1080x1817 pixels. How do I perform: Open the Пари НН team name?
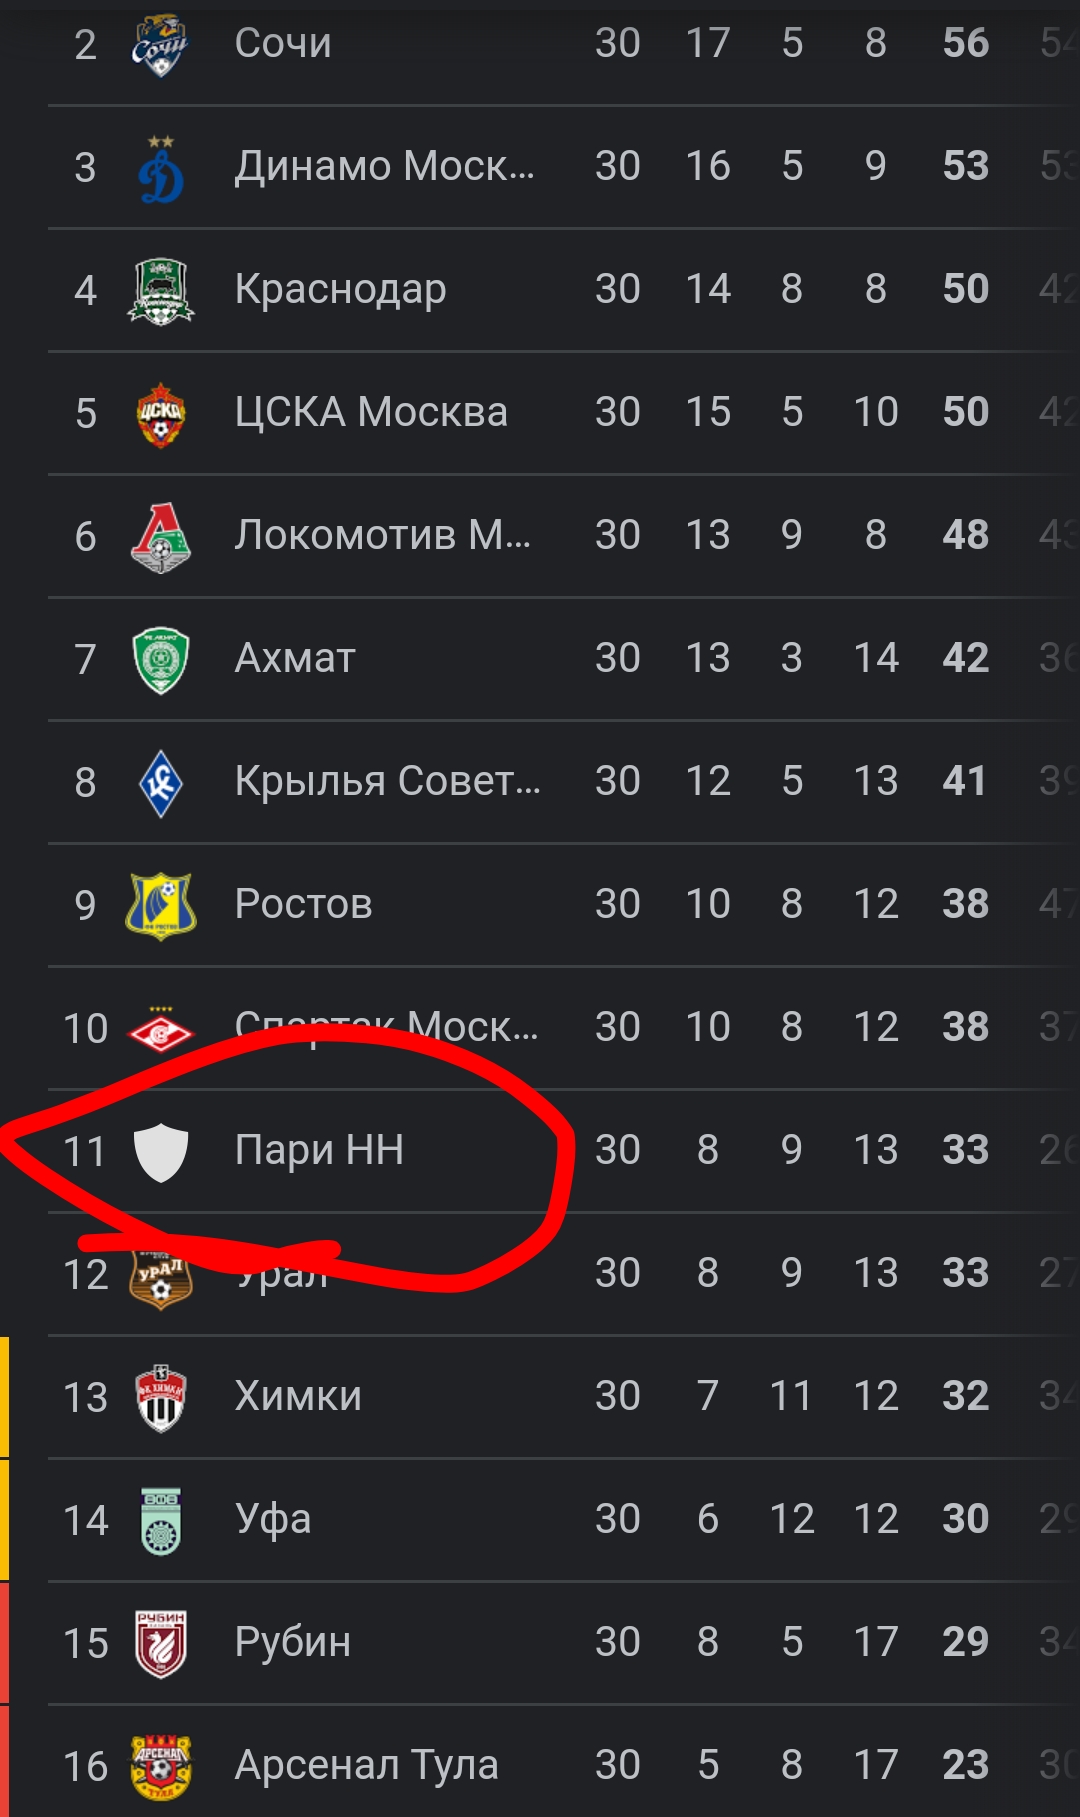tap(319, 1150)
